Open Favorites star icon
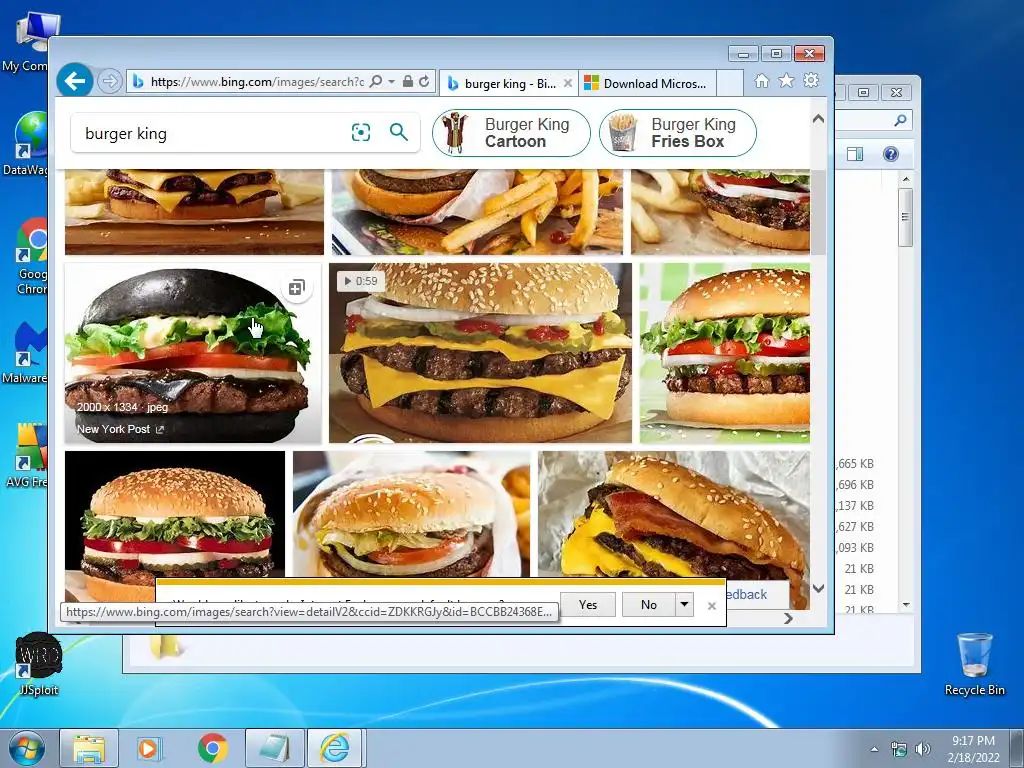The image size is (1024, 768). [786, 81]
